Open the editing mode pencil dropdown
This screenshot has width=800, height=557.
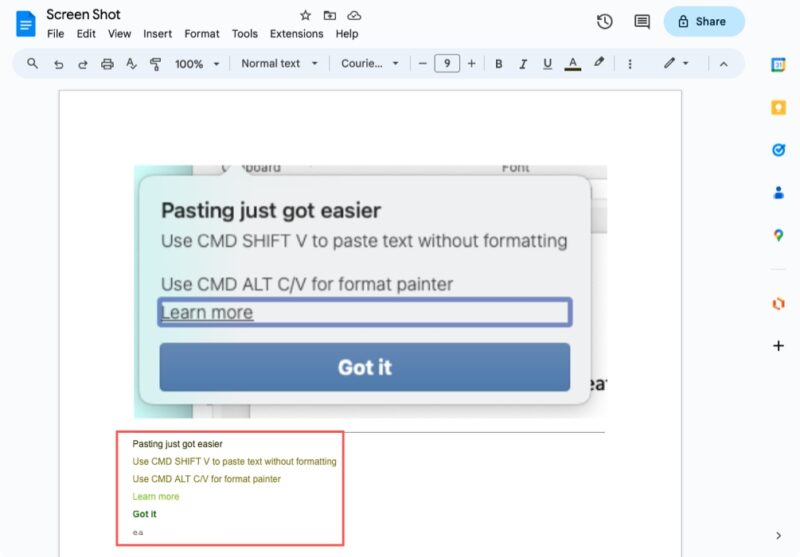pos(676,63)
